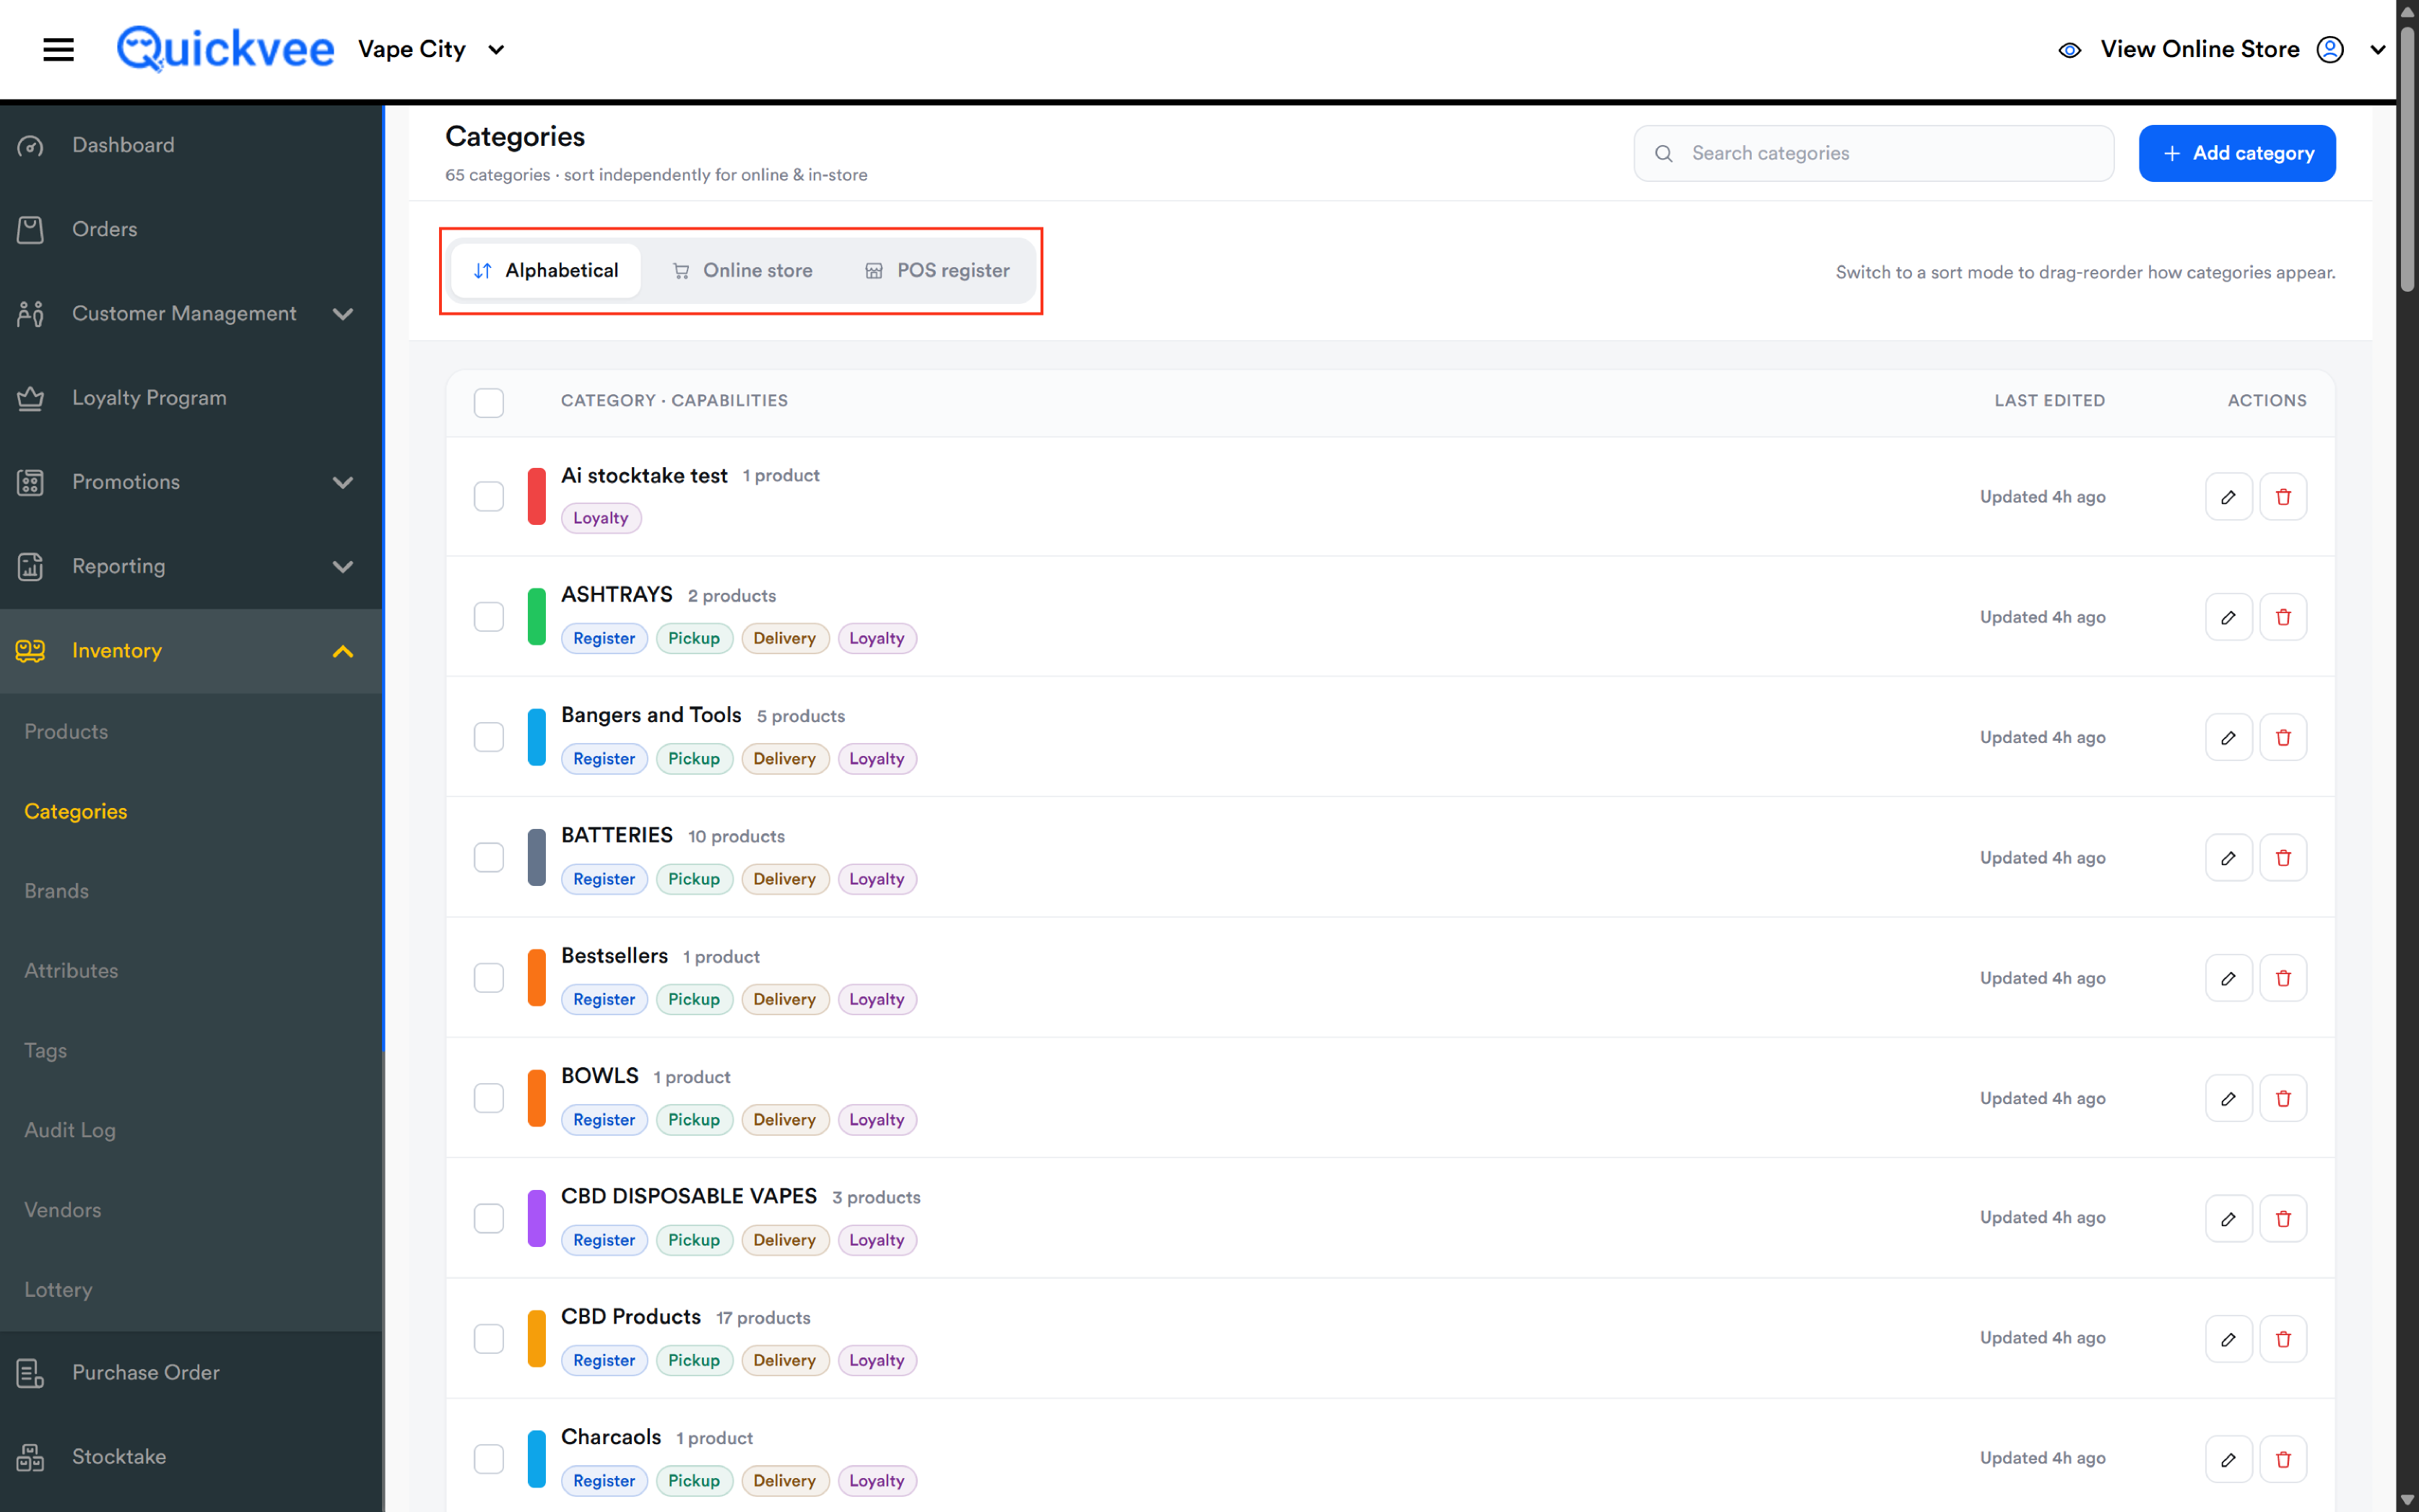This screenshot has height=1512, width=2419.
Task: Click the Orders bag icon in sidebar
Action: tap(31, 230)
